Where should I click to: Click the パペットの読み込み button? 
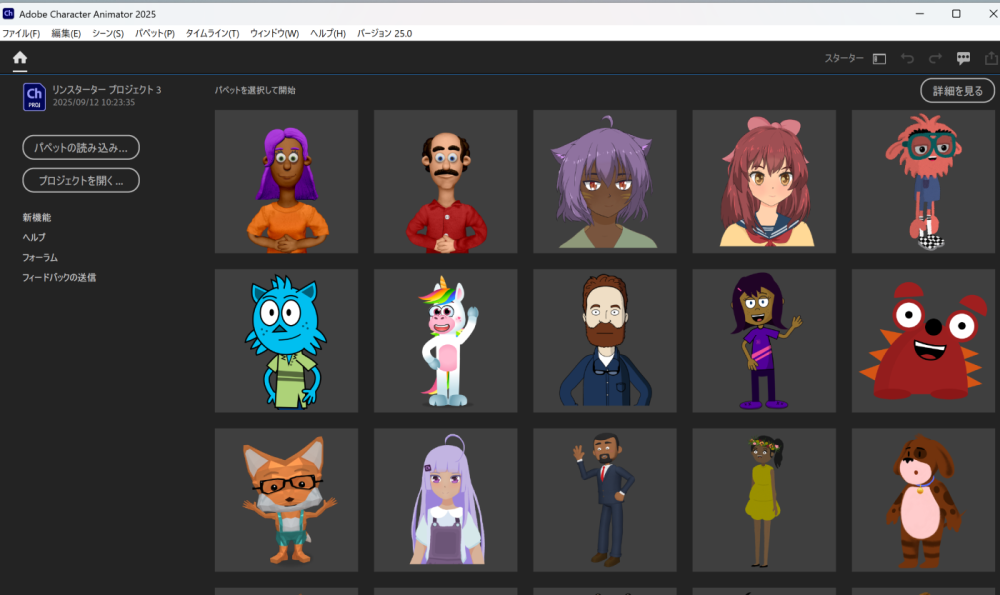(81, 148)
